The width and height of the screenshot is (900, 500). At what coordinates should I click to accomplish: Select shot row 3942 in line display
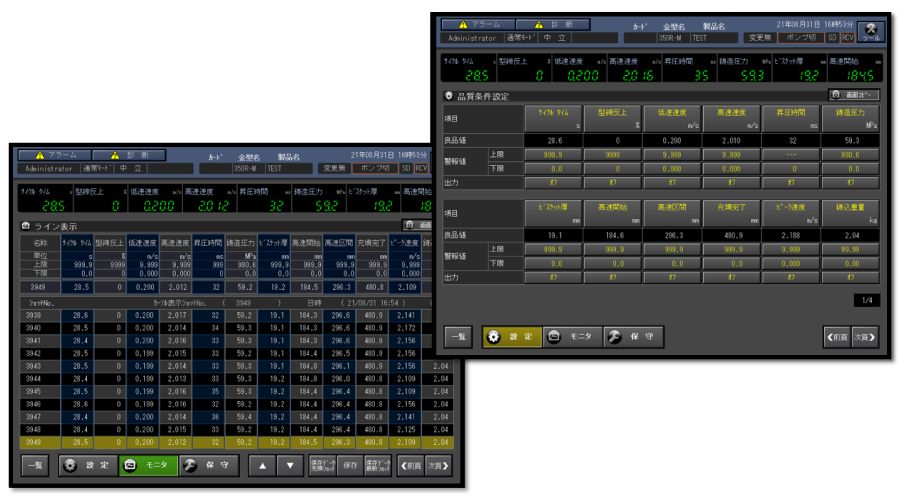[x=236, y=353]
